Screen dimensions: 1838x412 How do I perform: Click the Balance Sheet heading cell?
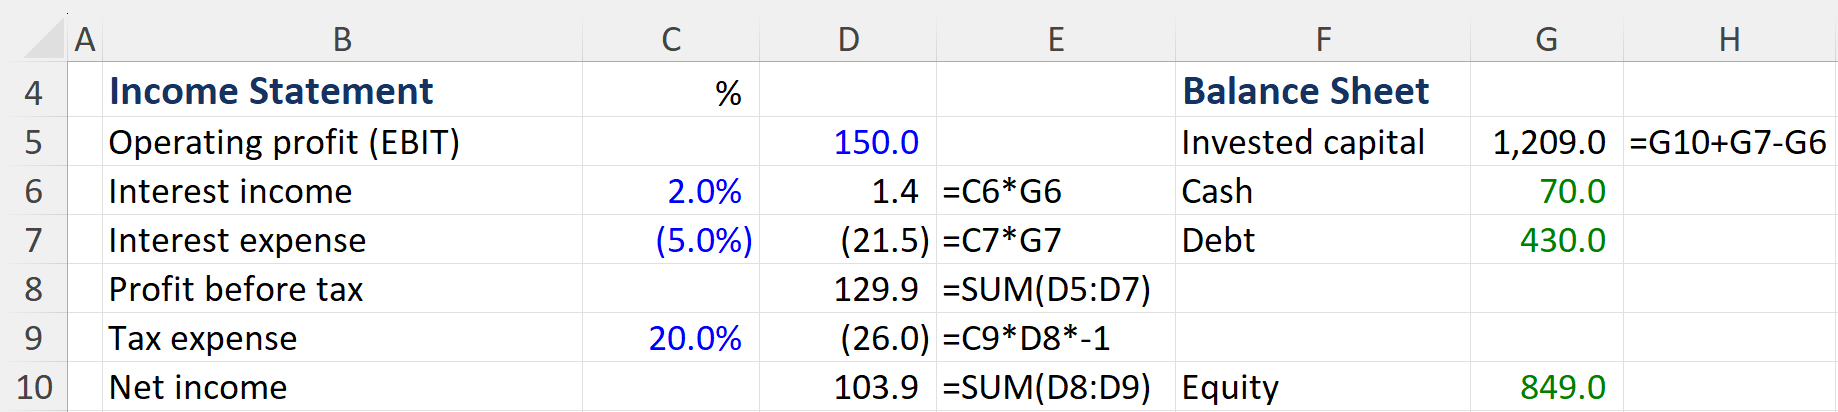(1305, 92)
